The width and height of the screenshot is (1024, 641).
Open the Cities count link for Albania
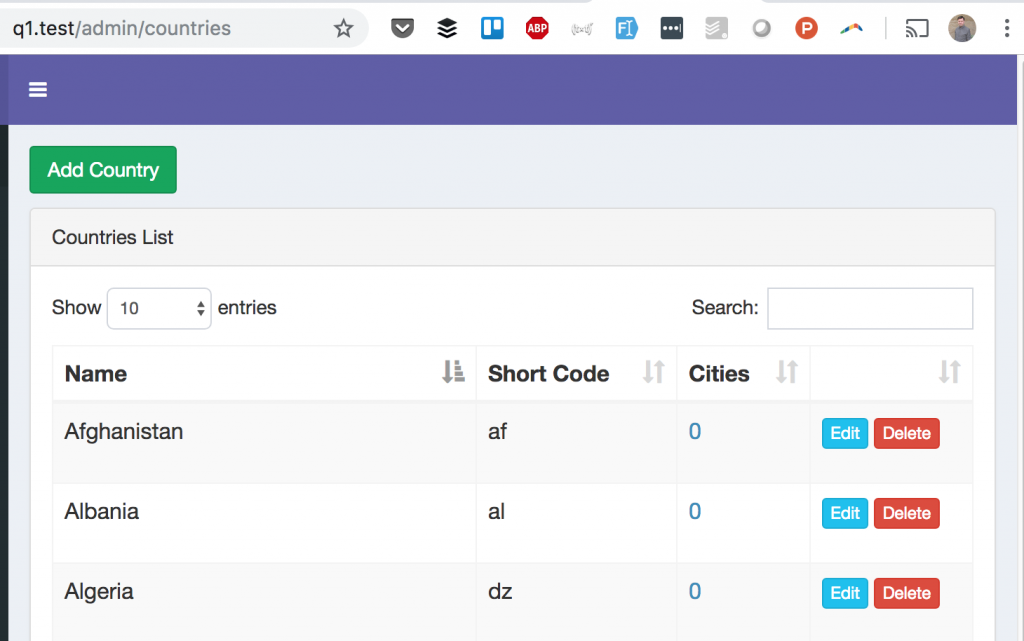tap(695, 511)
